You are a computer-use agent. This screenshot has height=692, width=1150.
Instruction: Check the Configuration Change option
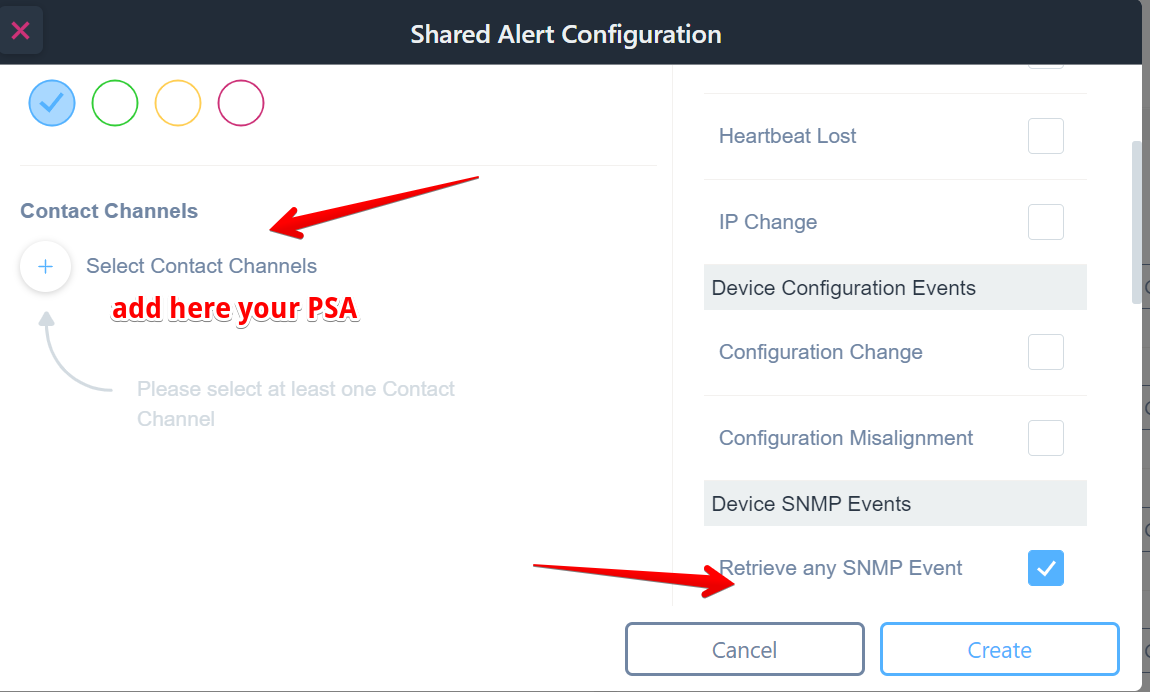pyautogui.click(x=1045, y=352)
